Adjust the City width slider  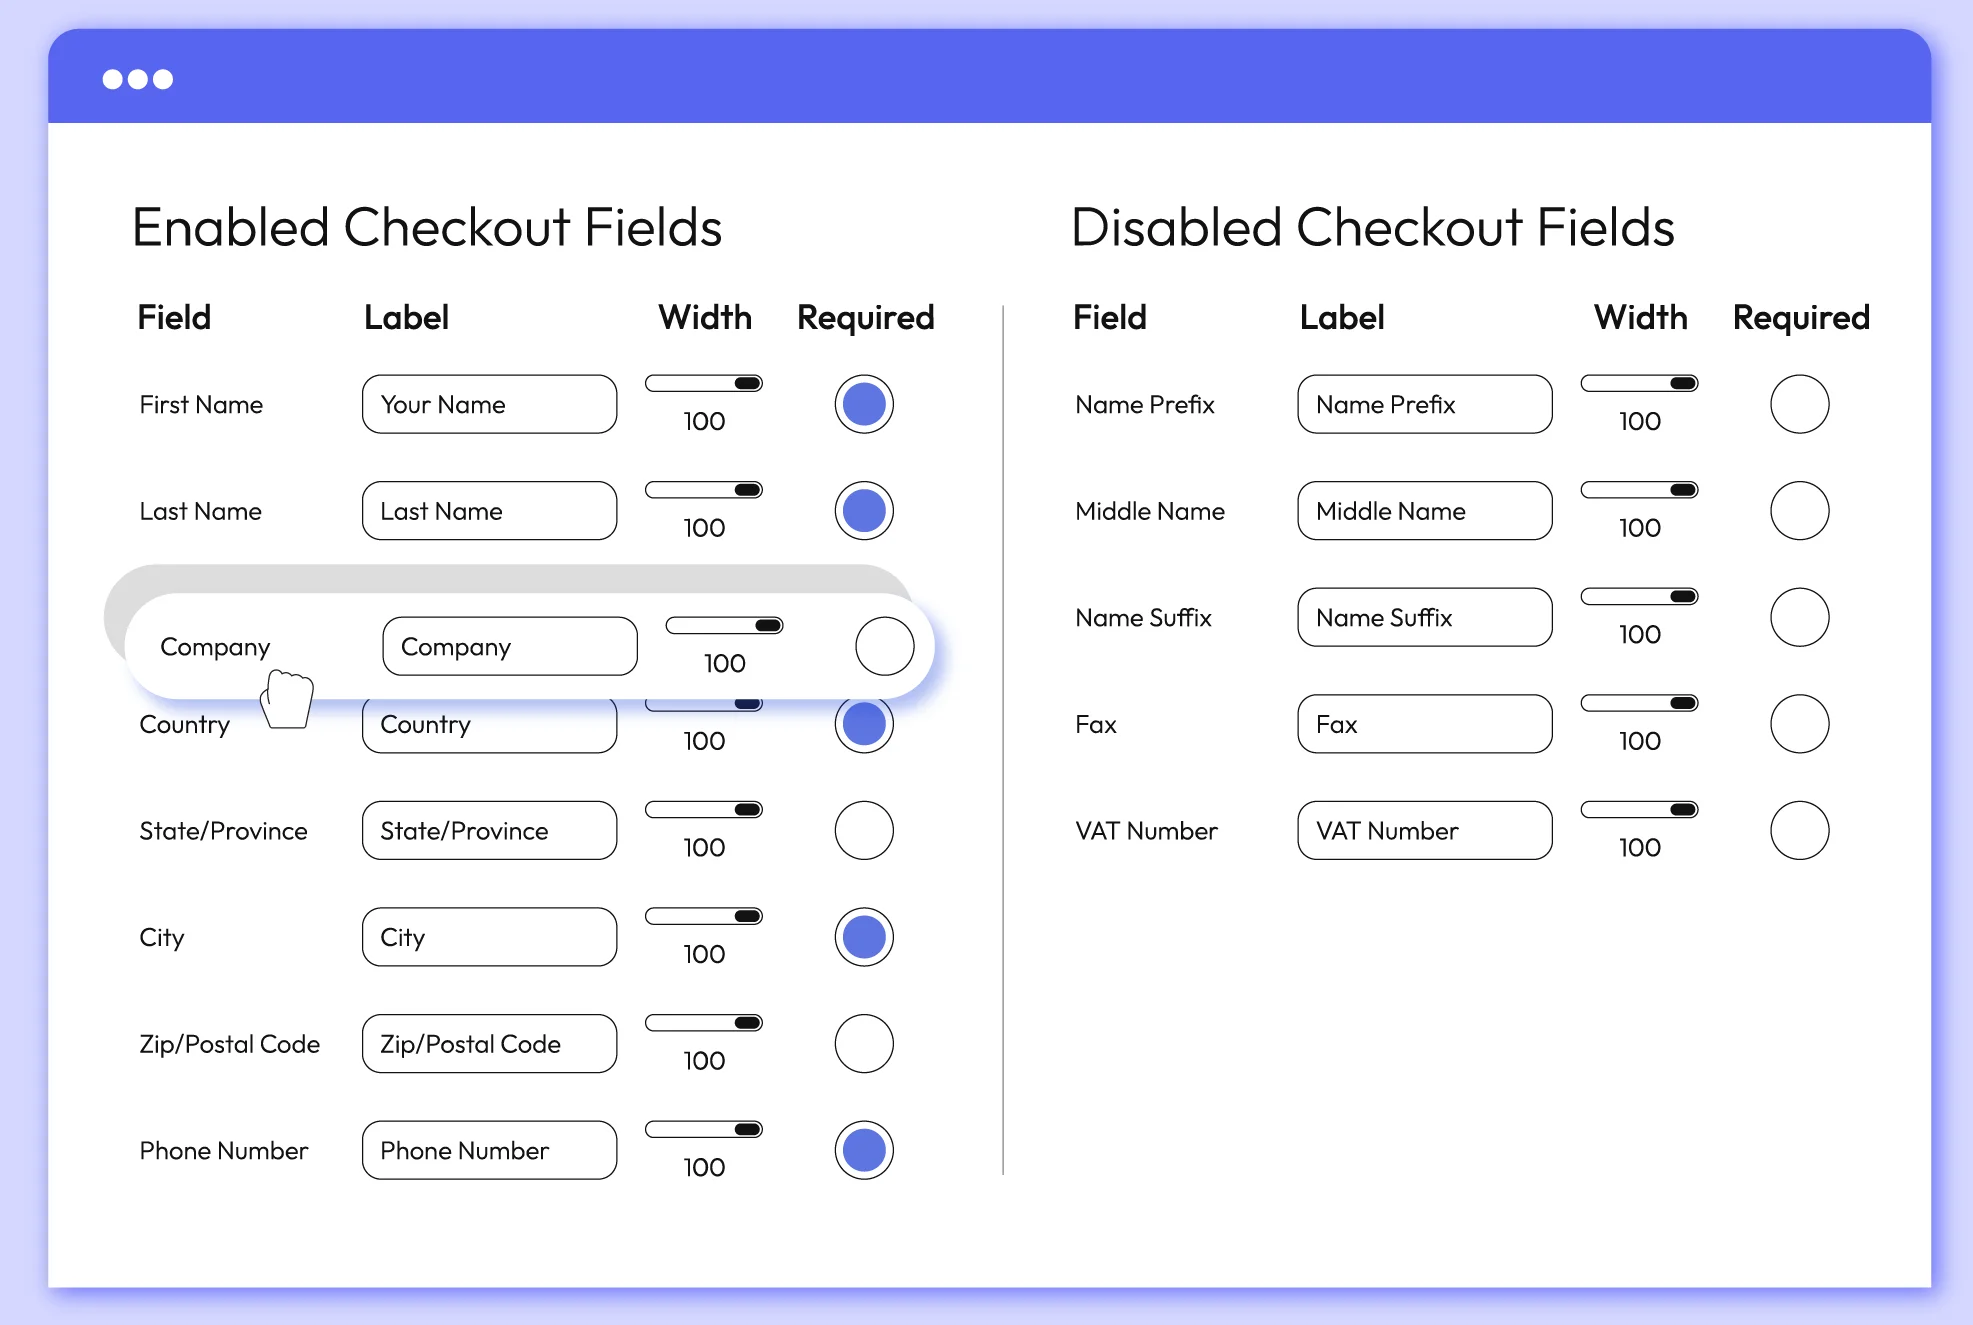(x=704, y=916)
